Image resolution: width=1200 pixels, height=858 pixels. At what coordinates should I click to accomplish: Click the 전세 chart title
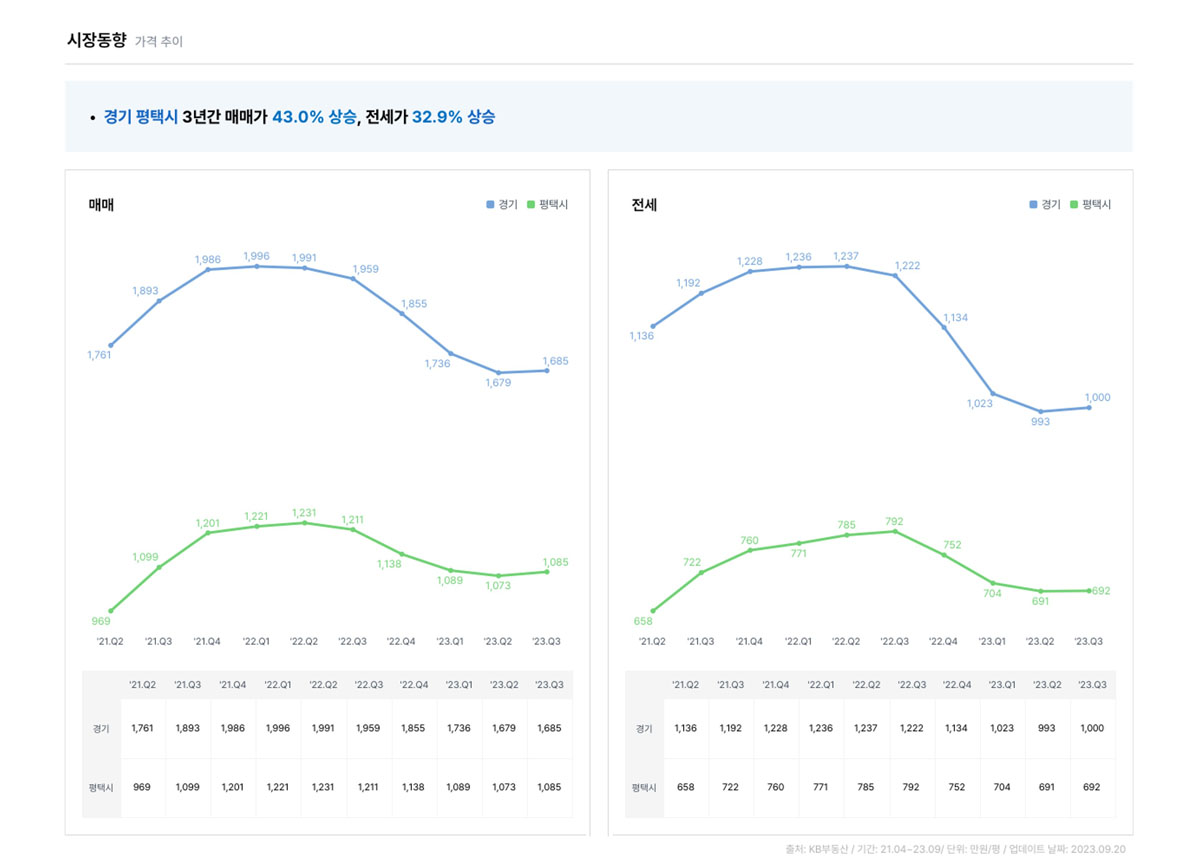coord(644,205)
